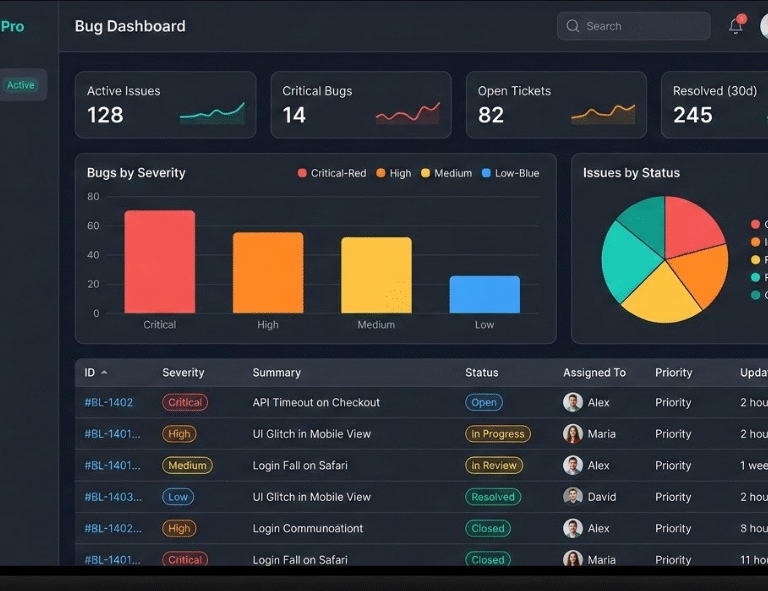Open the In Progress status badge
Viewport: 768px width, 591px height.
pyautogui.click(x=498, y=434)
